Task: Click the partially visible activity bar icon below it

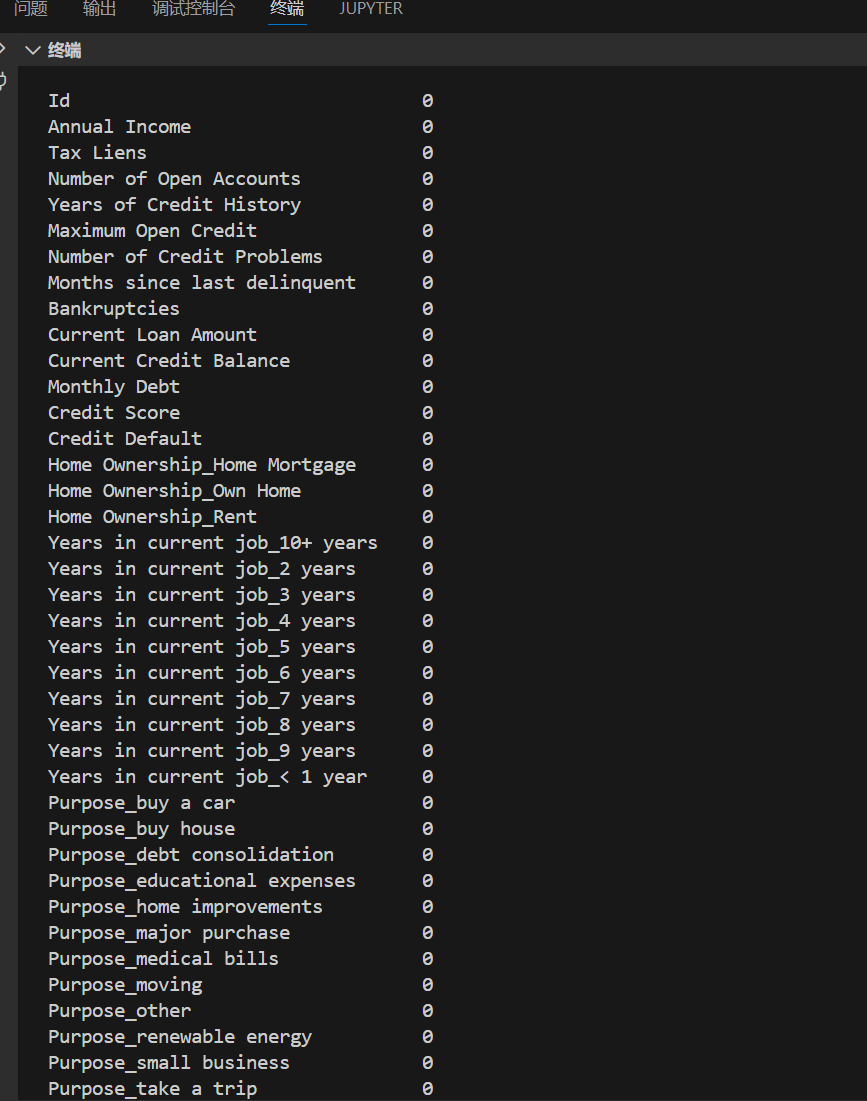Action: click(3, 80)
